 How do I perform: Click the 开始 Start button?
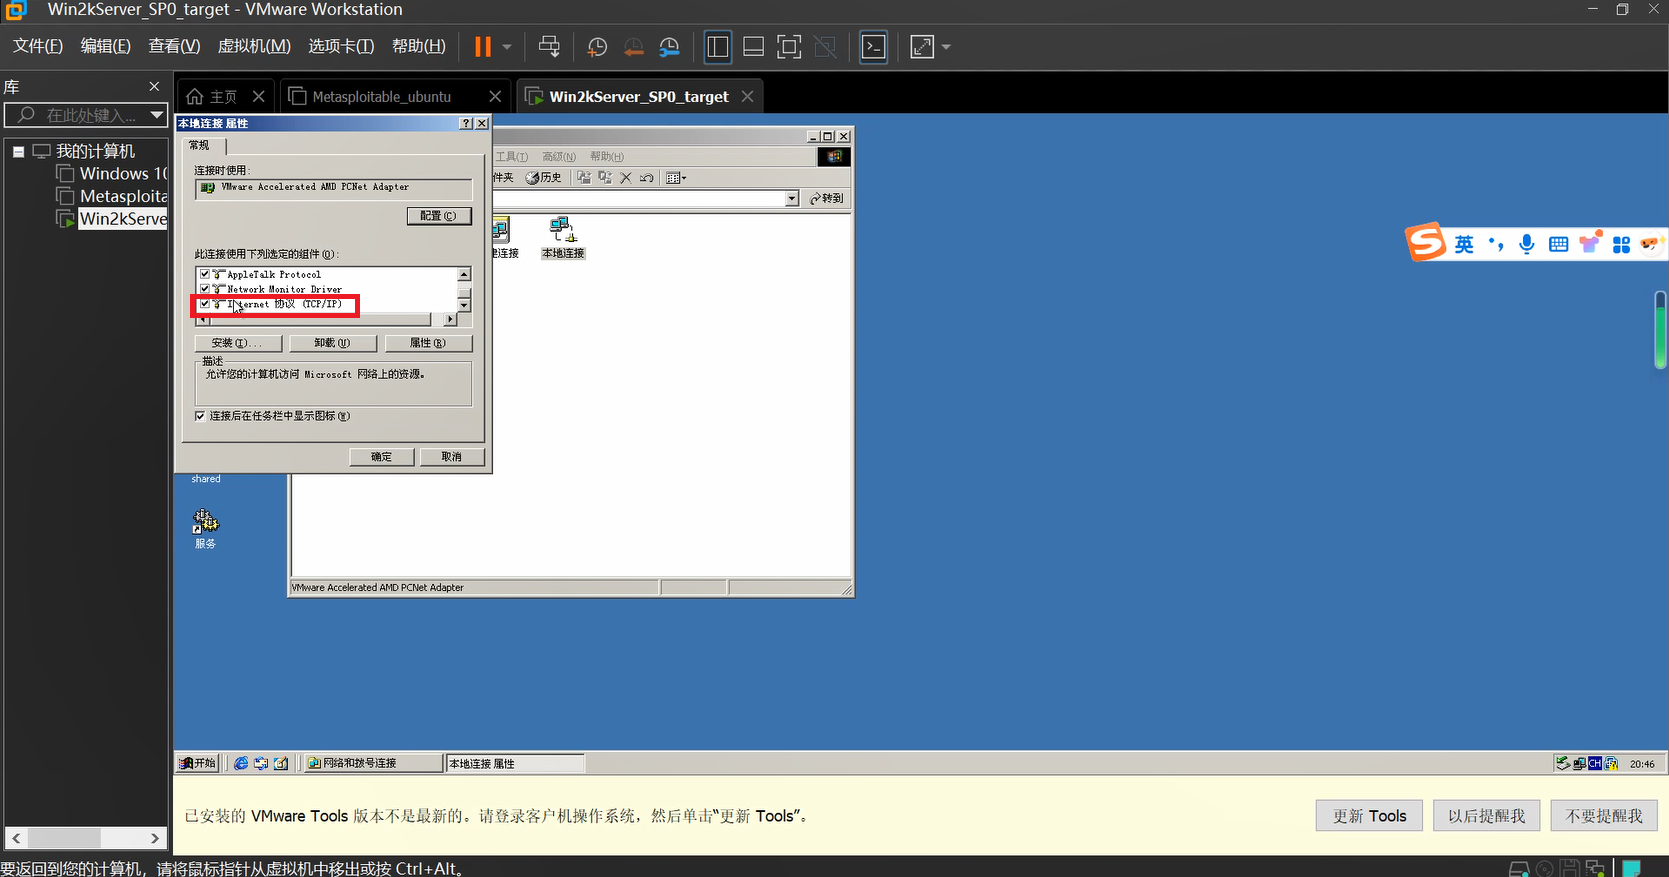tap(198, 763)
